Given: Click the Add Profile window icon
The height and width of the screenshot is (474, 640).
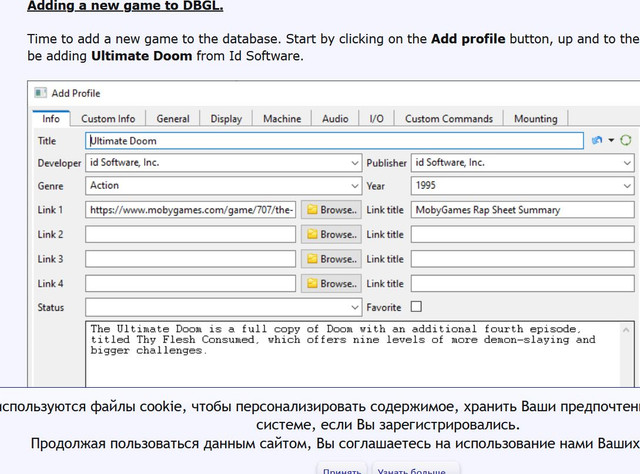Looking at the screenshot, I should (x=40, y=93).
